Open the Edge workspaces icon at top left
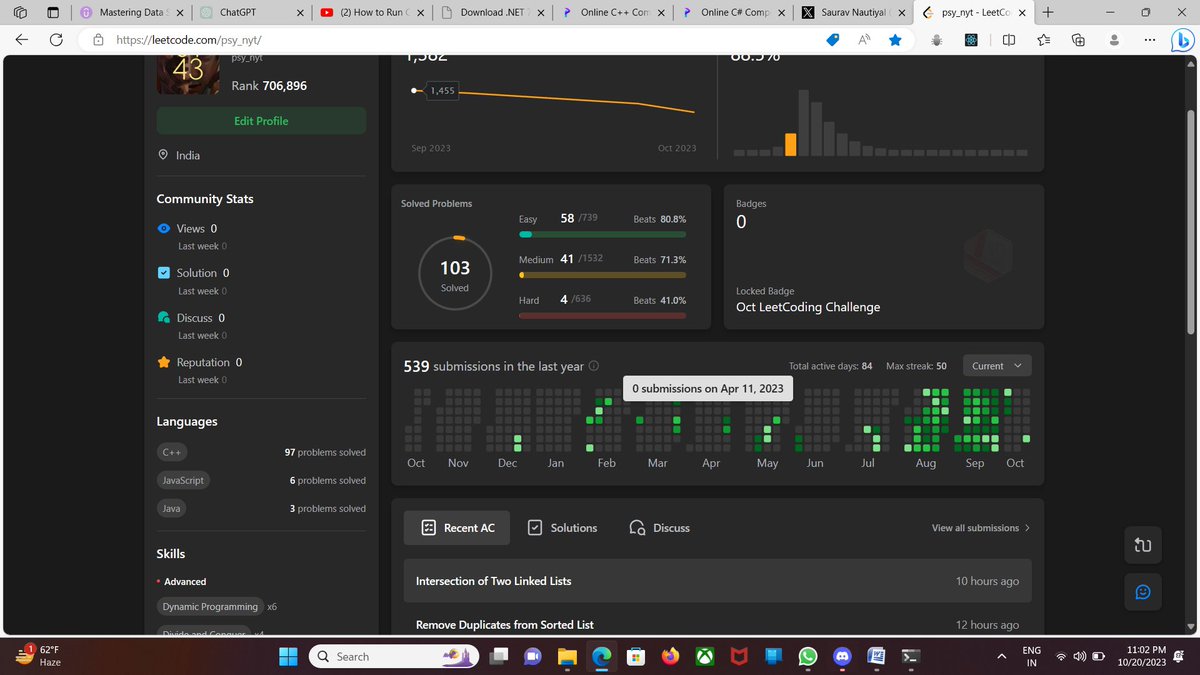This screenshot has height=675, width=1200. tap(21, 13)
